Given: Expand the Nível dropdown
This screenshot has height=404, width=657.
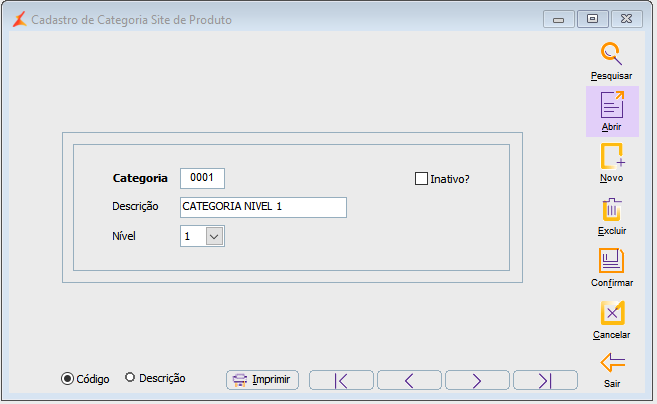Looking at the screenshot, I should 214,236.
